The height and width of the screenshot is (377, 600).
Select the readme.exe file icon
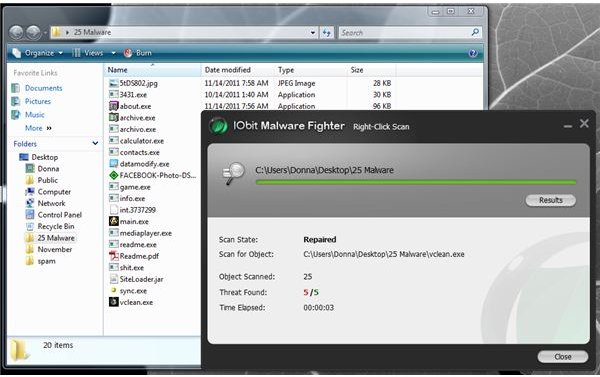click(114, 245)
